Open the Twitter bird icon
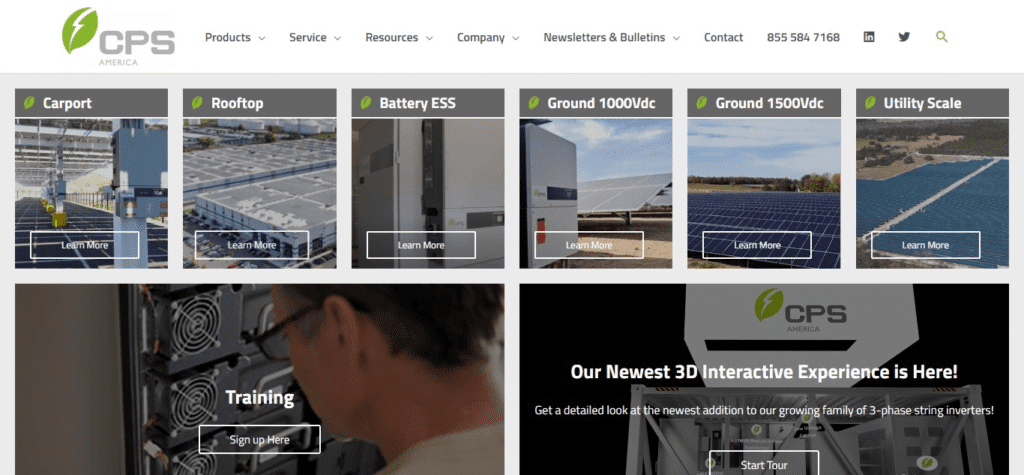1024x475 pixels. click(904, 37)
